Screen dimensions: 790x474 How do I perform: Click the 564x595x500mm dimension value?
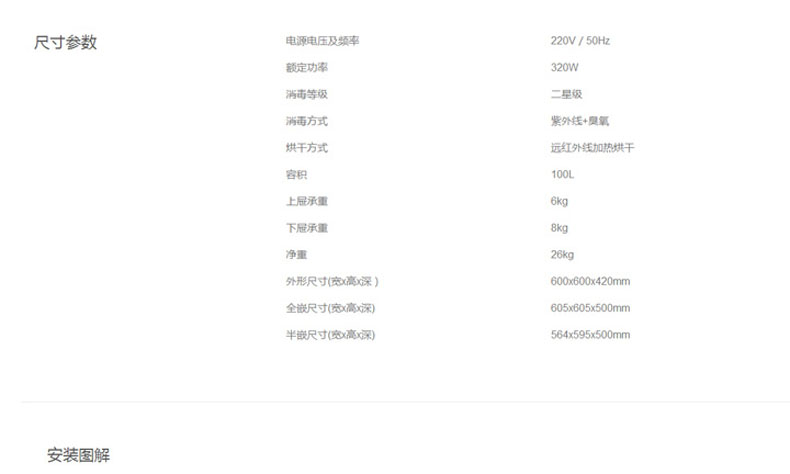tap(590, 335)
